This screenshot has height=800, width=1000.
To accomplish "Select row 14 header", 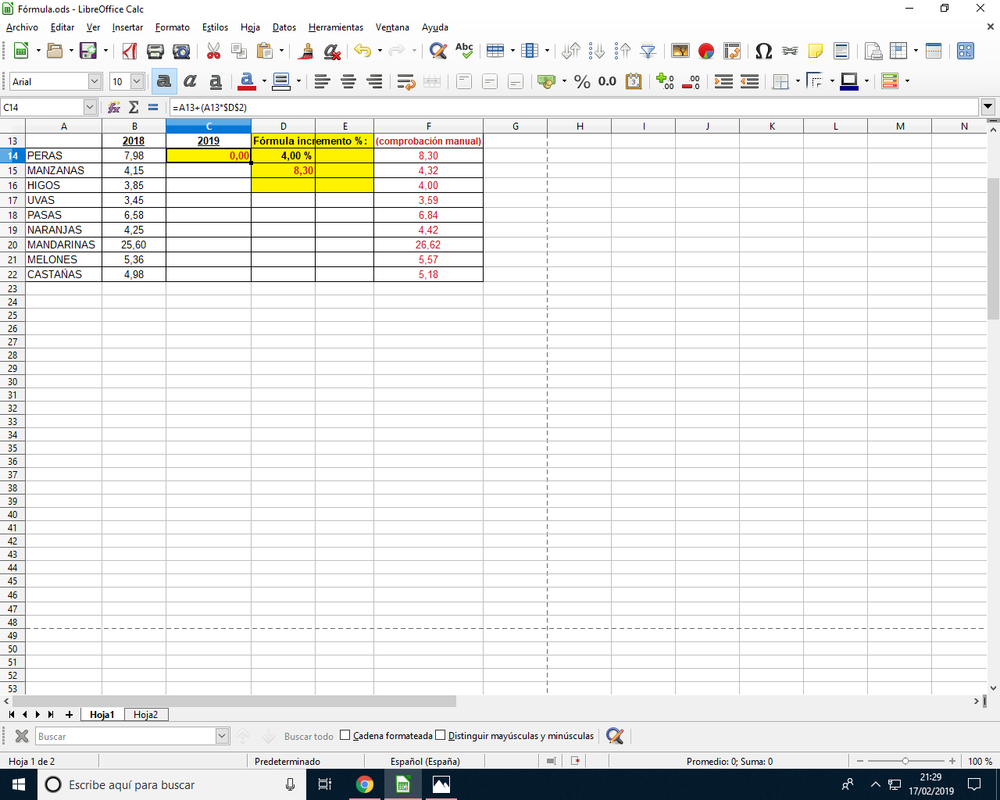I will click(x=12, y=156).
